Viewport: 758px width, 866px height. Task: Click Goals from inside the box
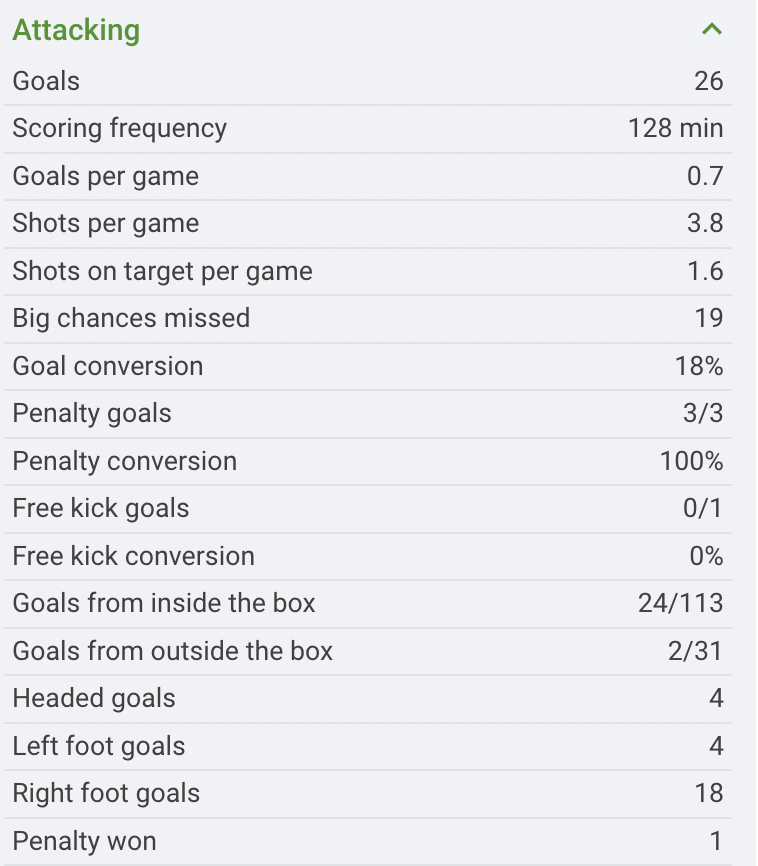163,603
